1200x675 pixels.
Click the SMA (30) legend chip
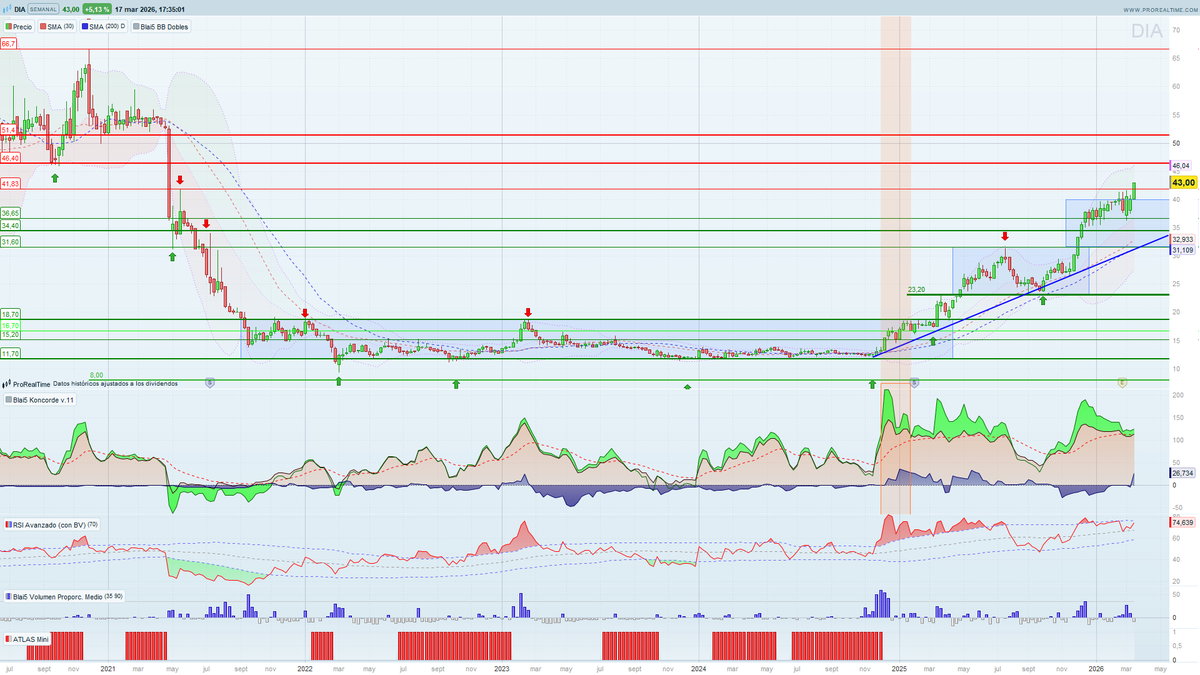[x=58, y=25]
